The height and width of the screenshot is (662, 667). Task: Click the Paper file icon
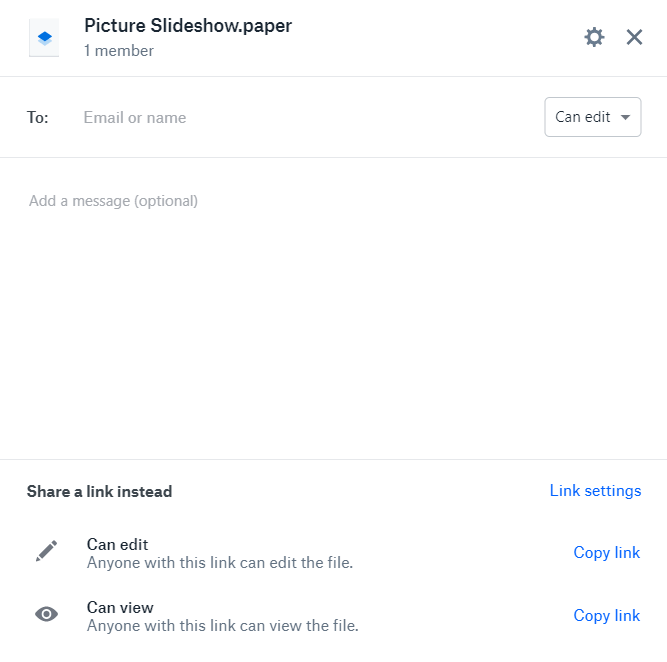click(44, 38)
